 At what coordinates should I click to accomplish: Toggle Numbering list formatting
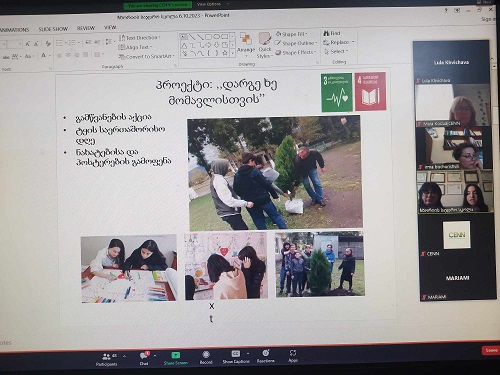point(73,42)
